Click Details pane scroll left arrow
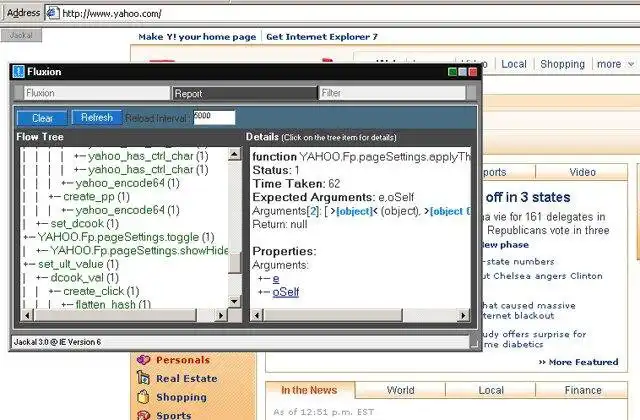Screen dimensions: 640x420 pyautogui.click(x=257, y=315)
